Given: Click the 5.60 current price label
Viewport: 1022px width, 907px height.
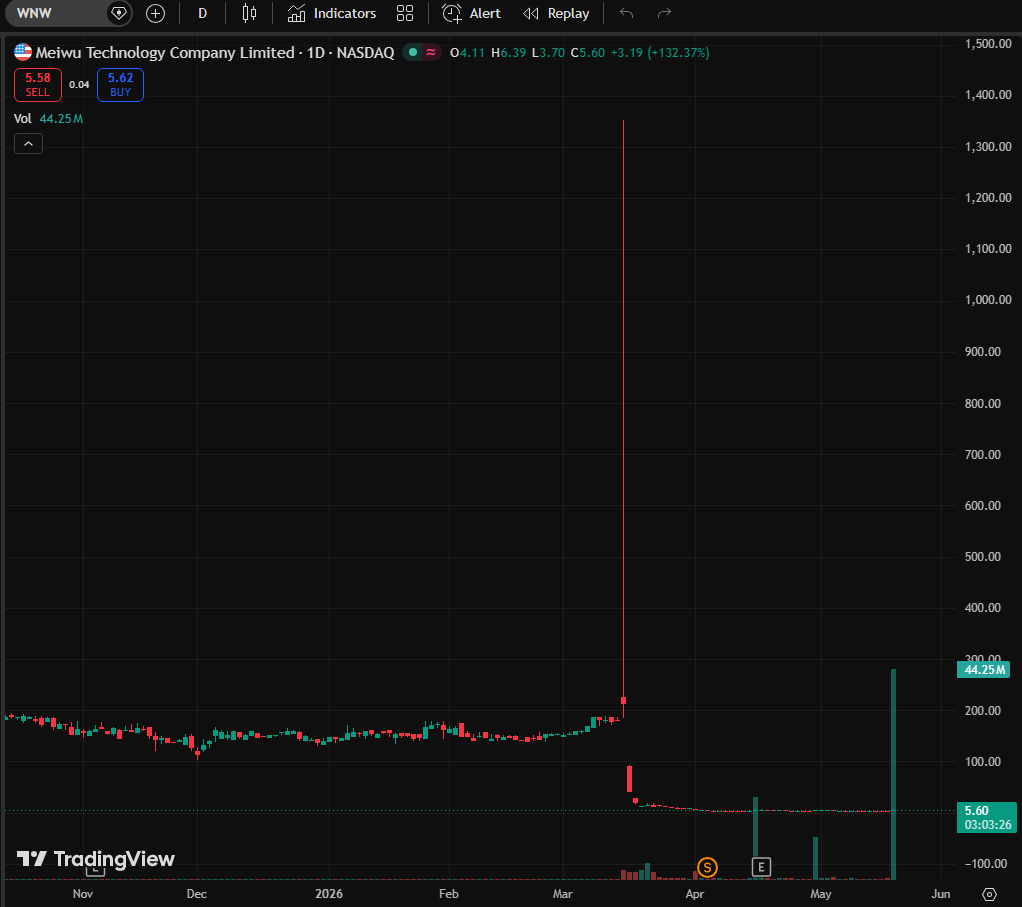Looking at the screenshot, I should click(987, 817).
